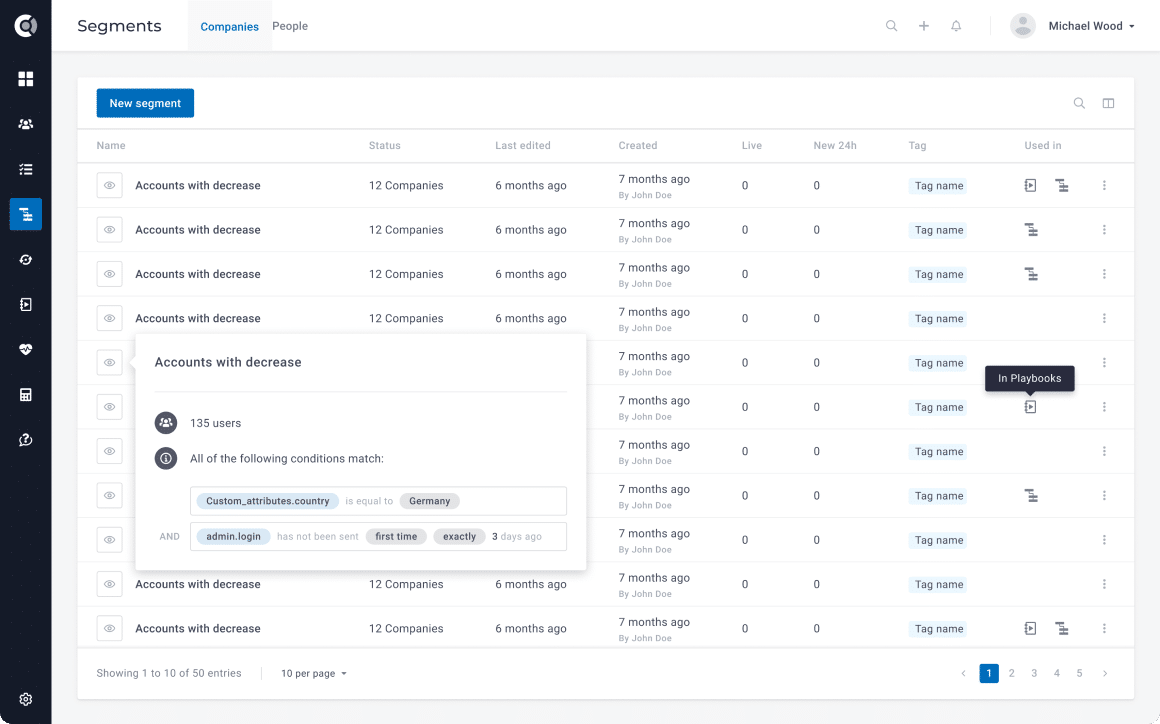The image size is (1160, 724).
Task: Open the calculator icon in left sidebar
Action: (26, 394)
